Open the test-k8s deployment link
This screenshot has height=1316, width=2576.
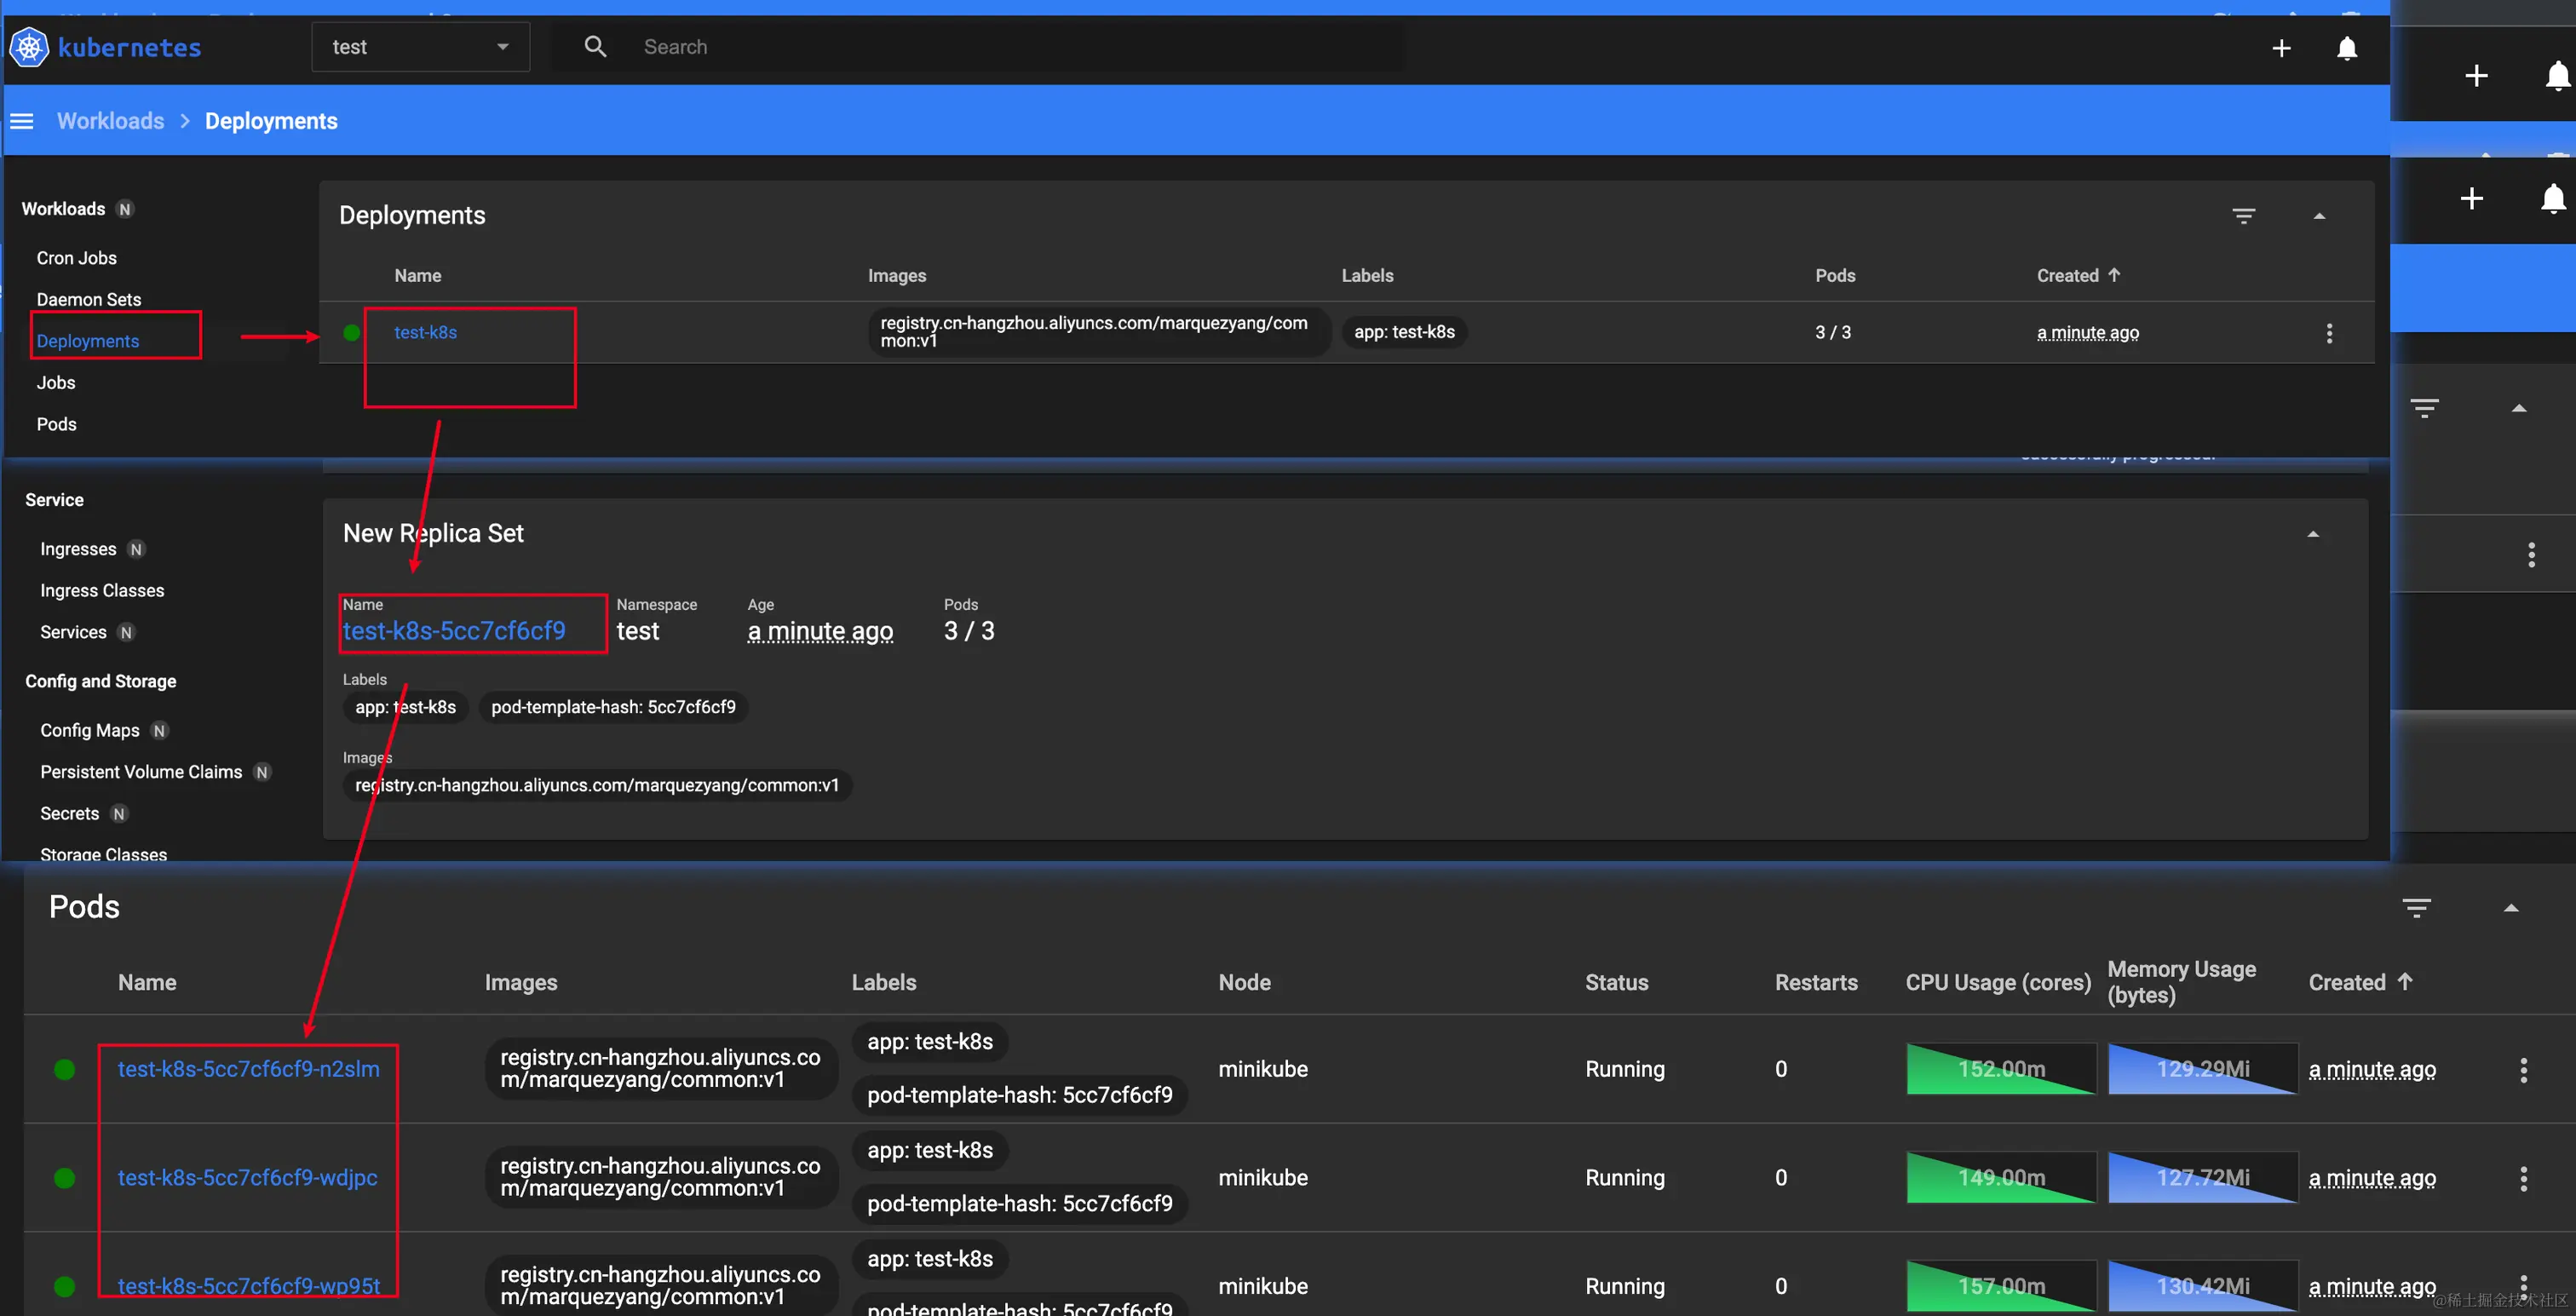[425, 332]
